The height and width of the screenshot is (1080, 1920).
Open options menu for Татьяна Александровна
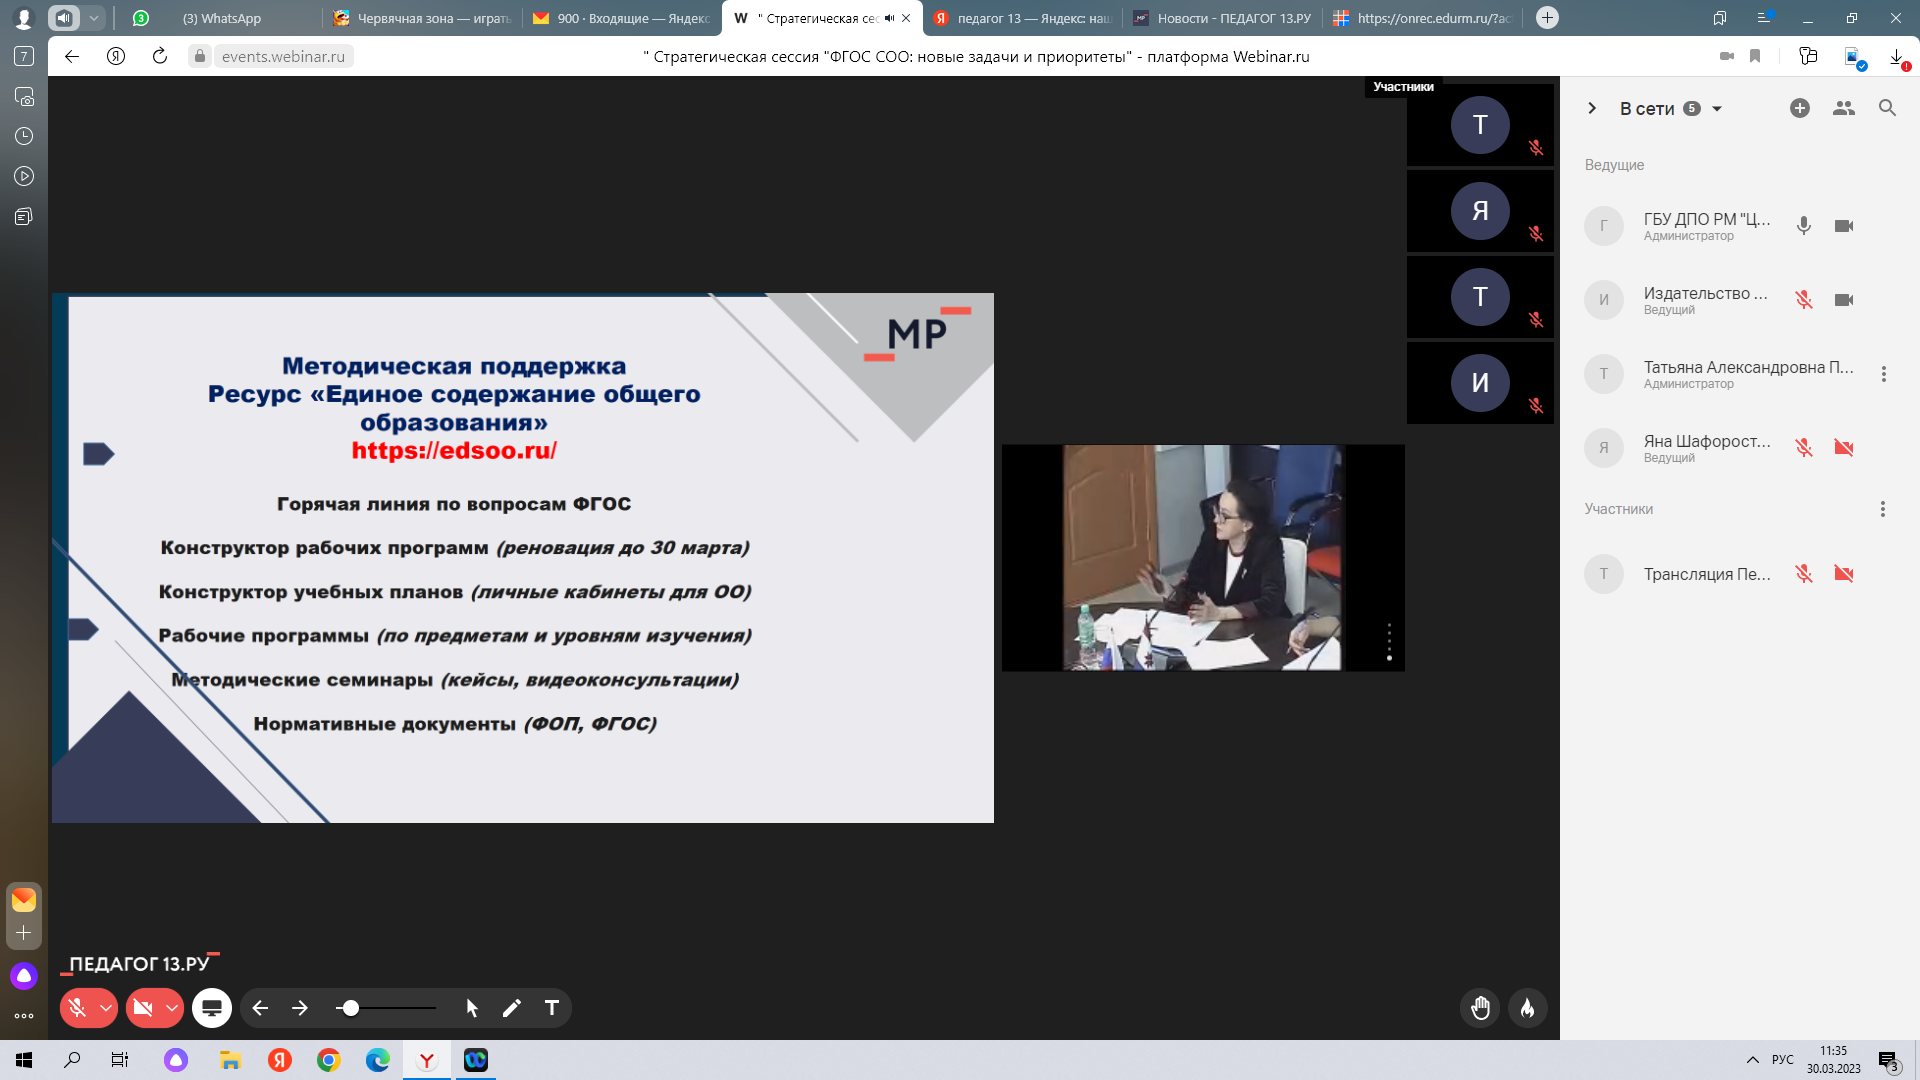1883,374
